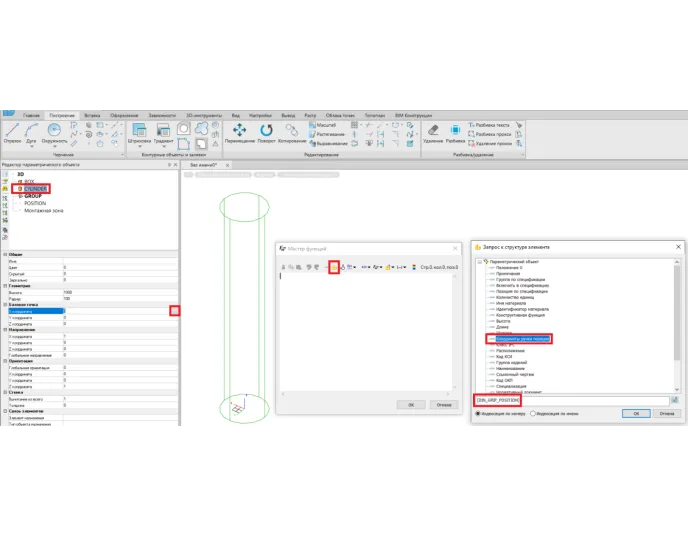Open the Дуга dropdown arrow

click(x=31, y=147)
